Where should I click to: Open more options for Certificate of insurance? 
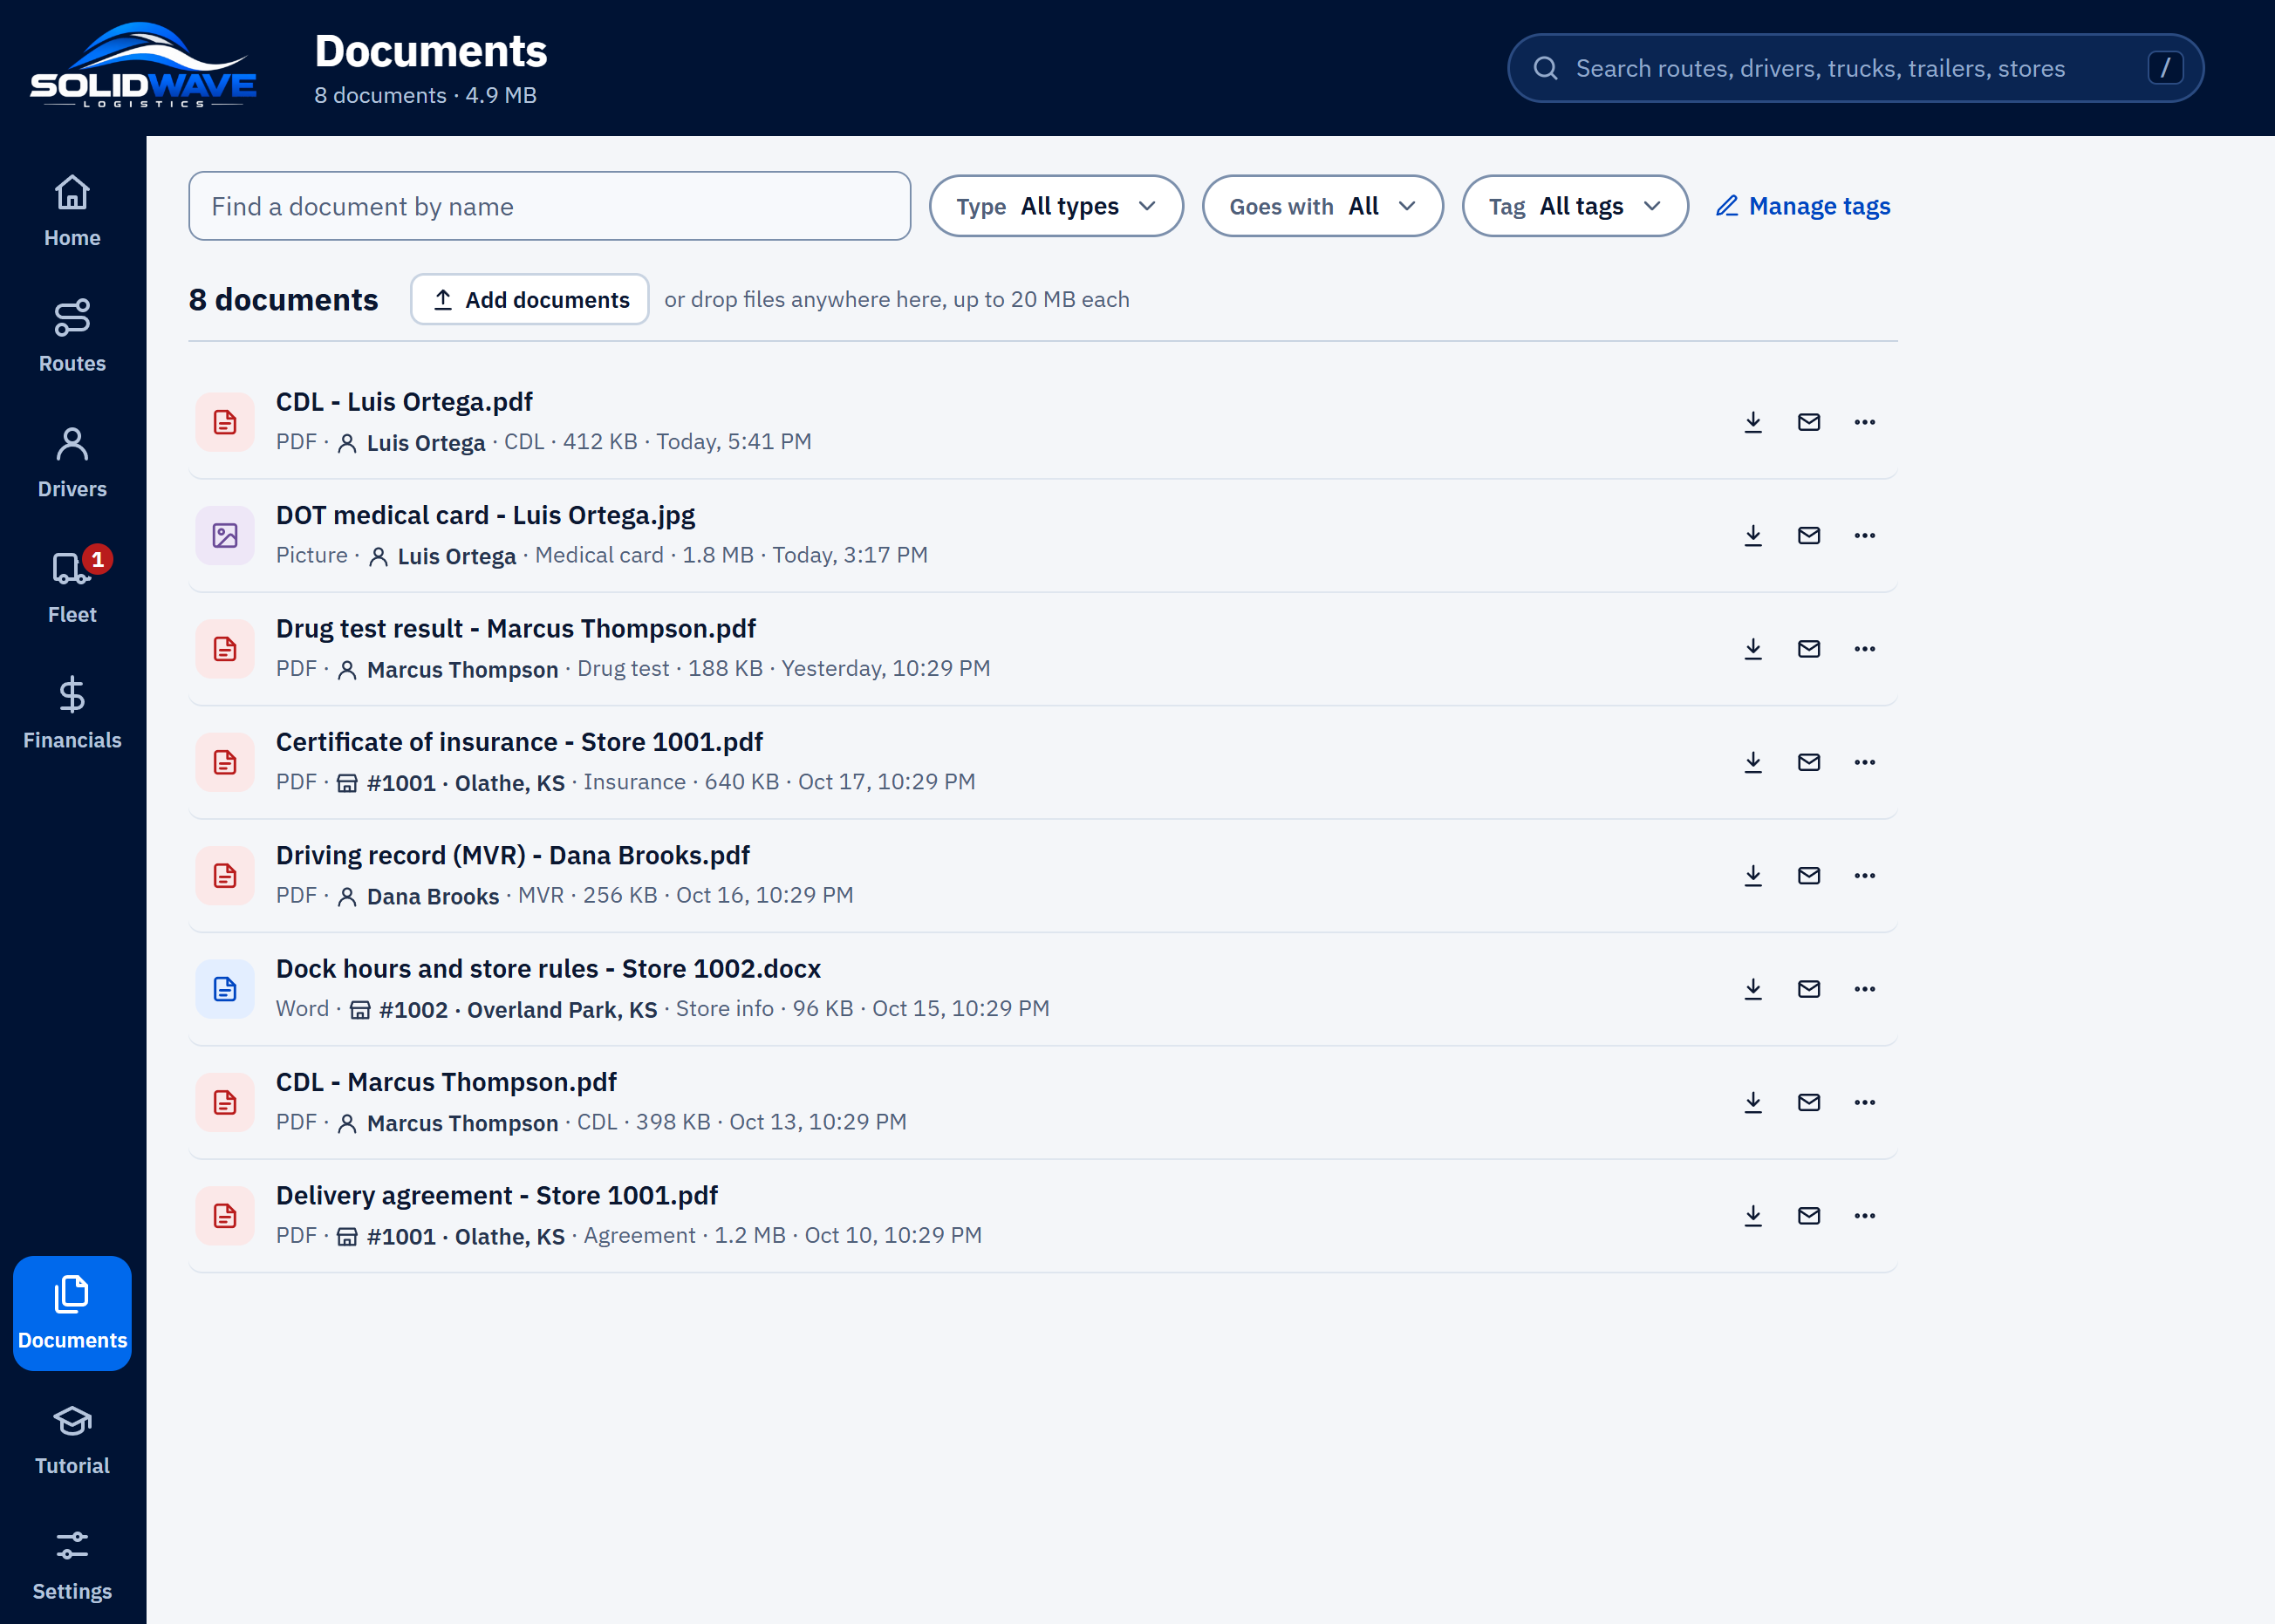pyautogui.click(x=1865, y=762)
